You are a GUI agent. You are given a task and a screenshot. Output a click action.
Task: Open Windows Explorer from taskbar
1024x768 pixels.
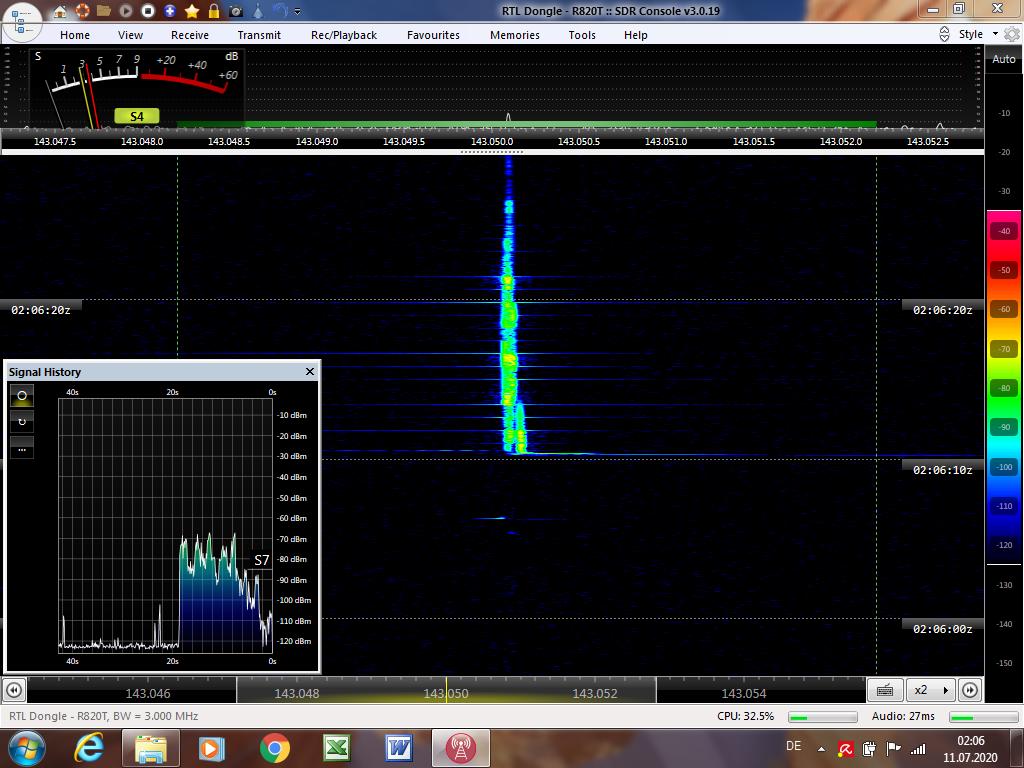click(x=150, y=748)
